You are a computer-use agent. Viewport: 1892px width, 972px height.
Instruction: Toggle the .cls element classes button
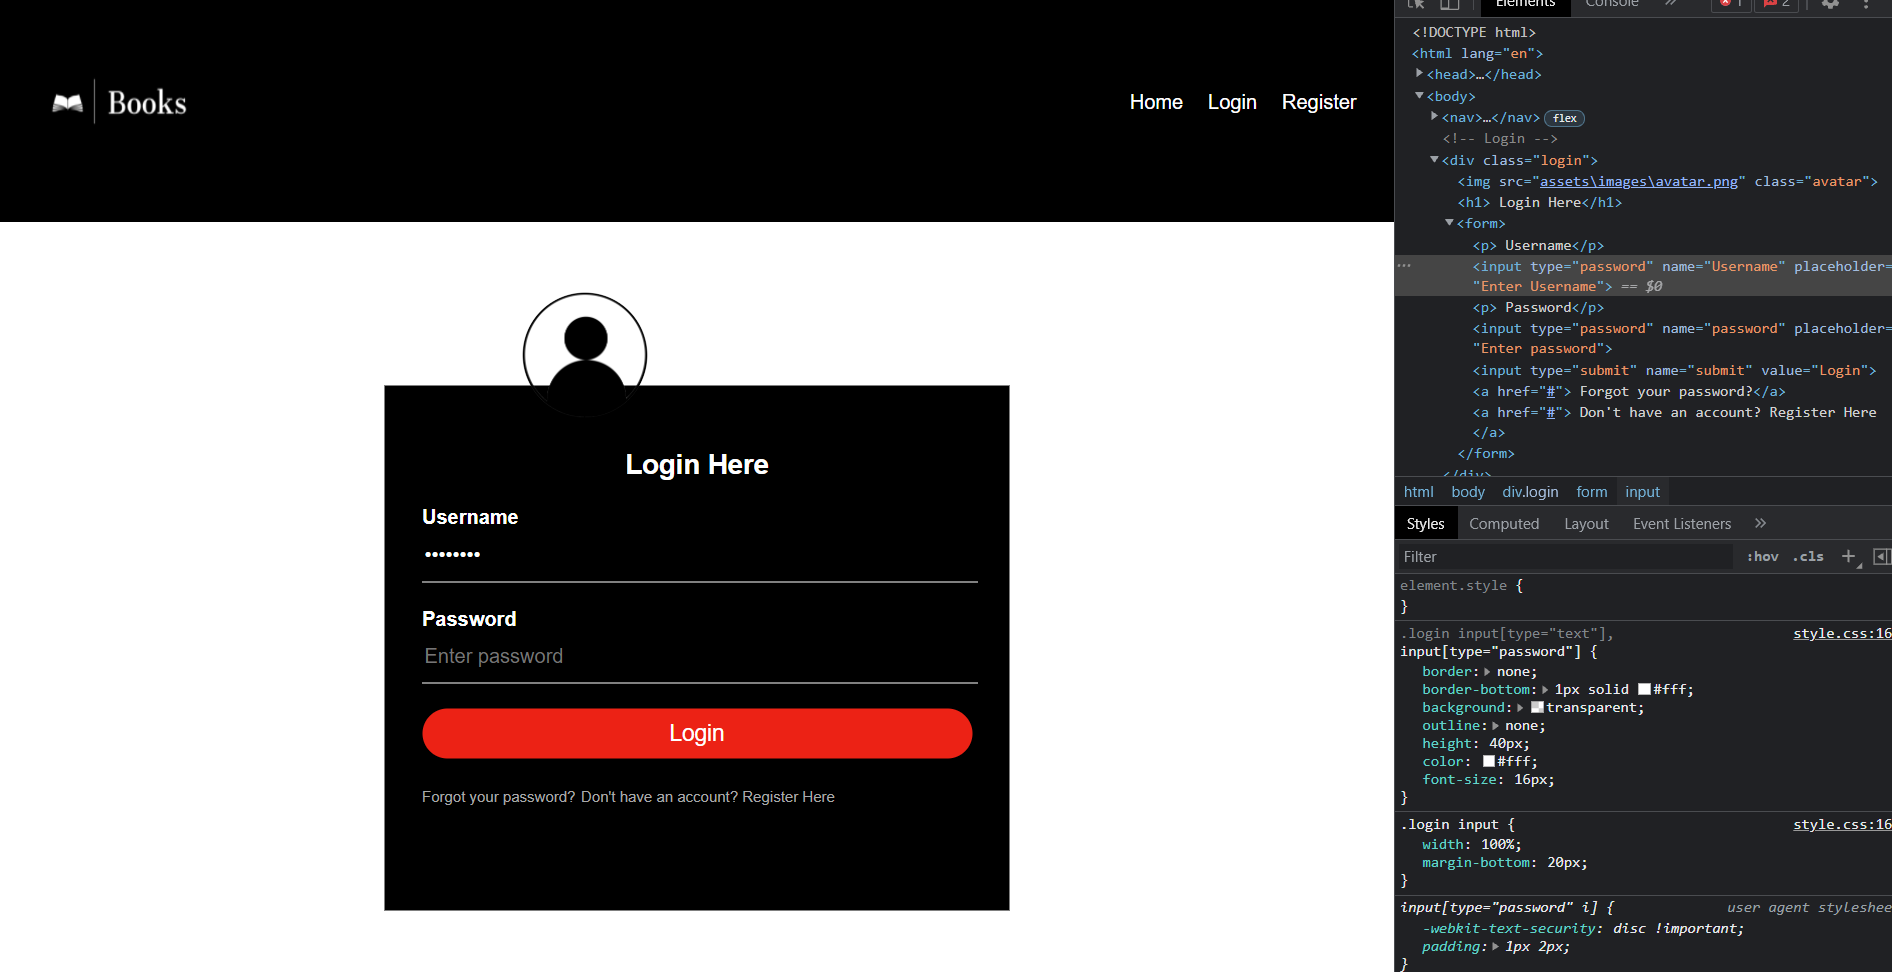pos(1808,557)
